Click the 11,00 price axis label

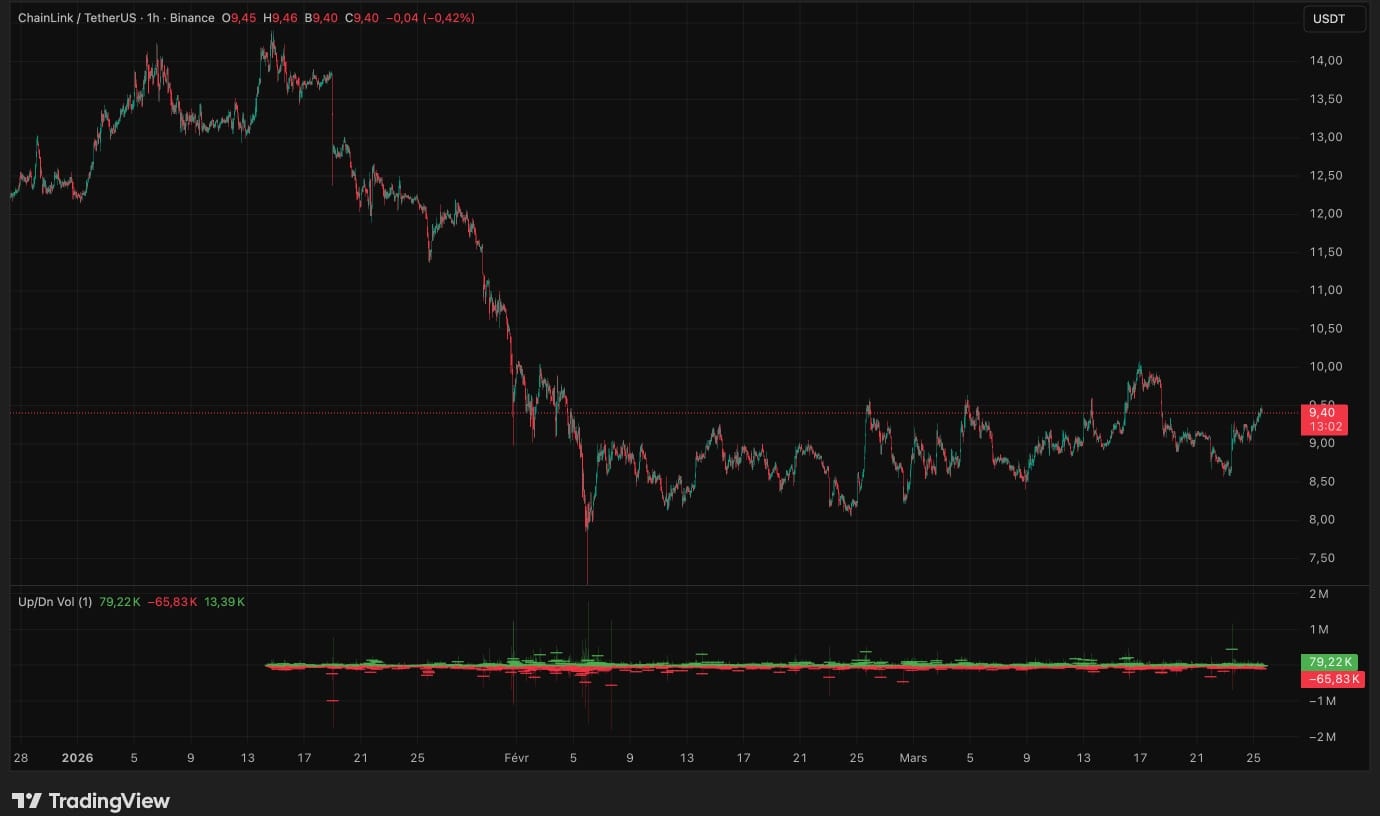[1325, 290]
